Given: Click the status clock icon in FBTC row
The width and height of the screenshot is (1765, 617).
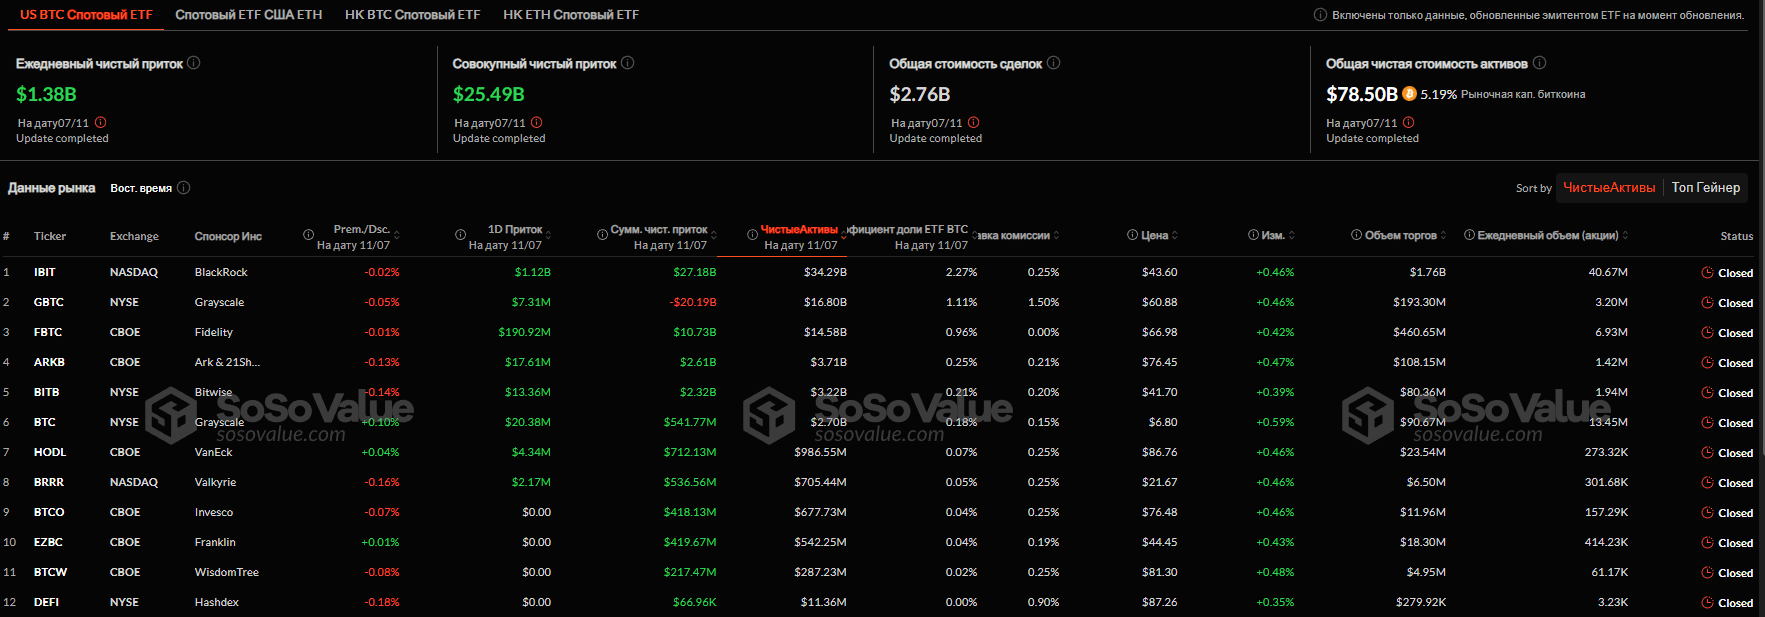Looking at the screenshot, I should coord(1708,333).
